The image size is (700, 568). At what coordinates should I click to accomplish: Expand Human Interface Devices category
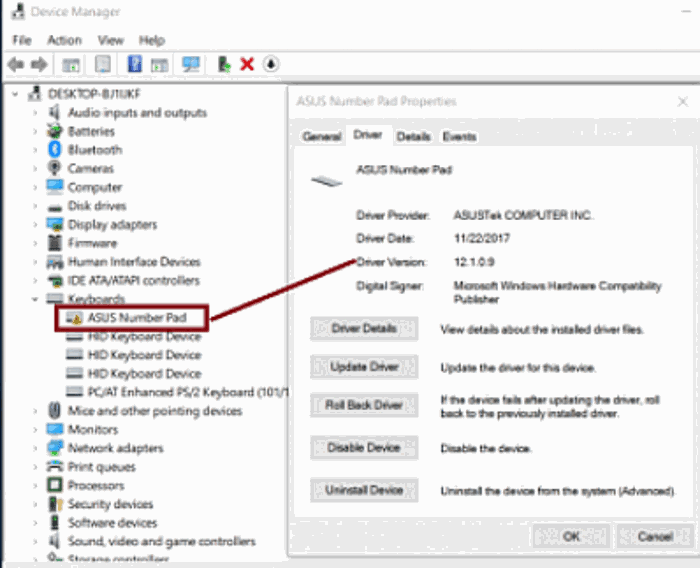pos(35,262)
